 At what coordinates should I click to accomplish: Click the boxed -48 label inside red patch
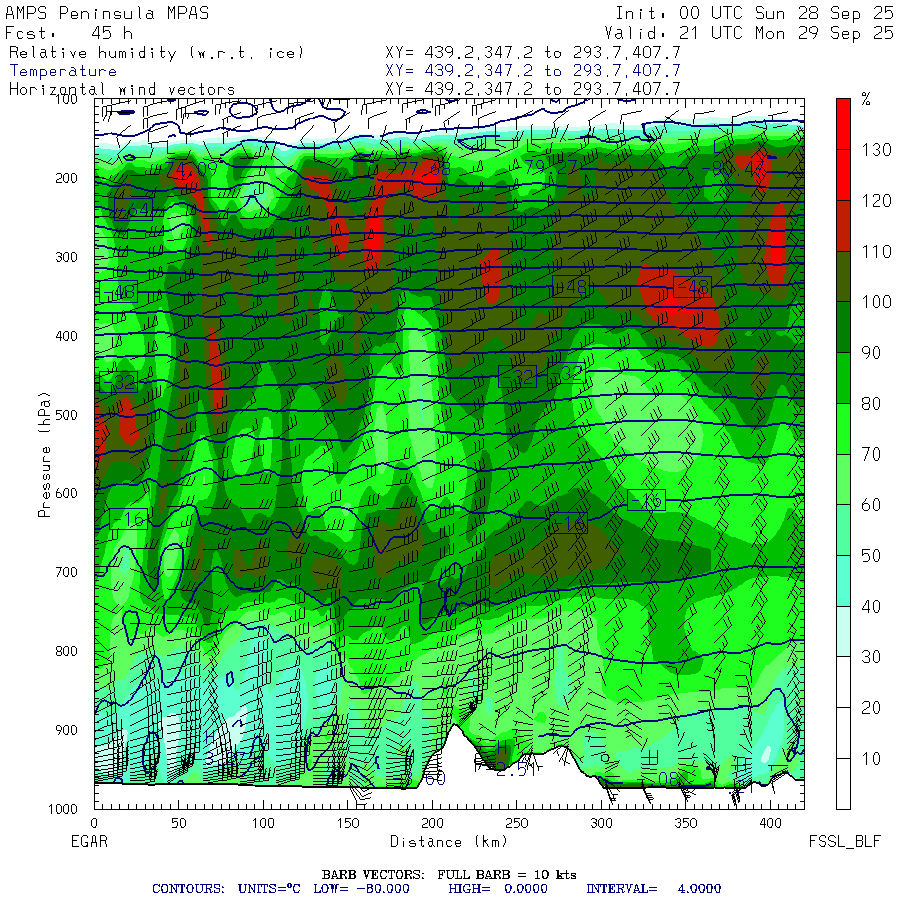[692, 286]
